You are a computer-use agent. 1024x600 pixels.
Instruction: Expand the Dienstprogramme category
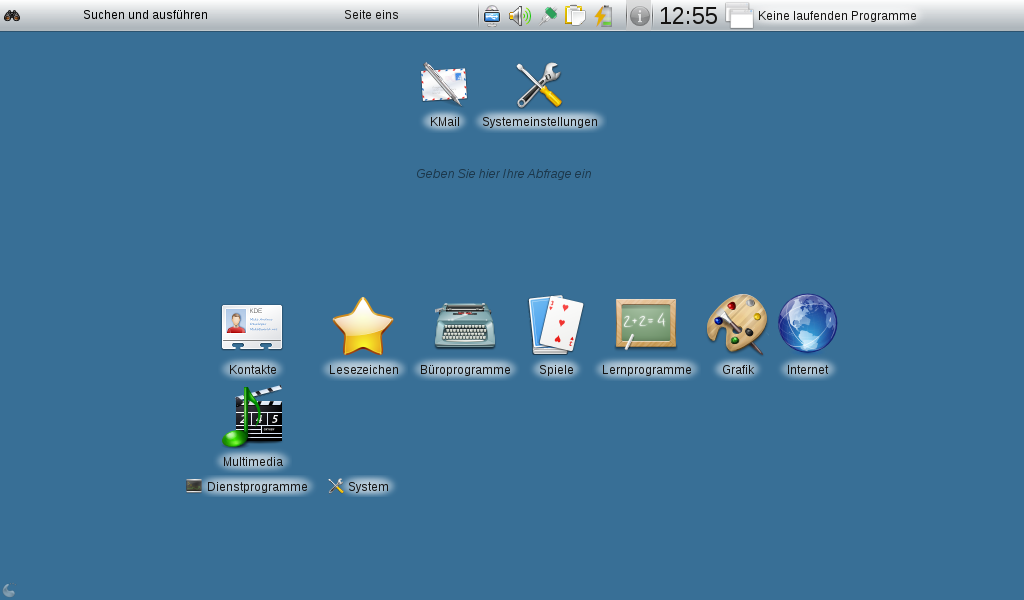pos(247,486)
